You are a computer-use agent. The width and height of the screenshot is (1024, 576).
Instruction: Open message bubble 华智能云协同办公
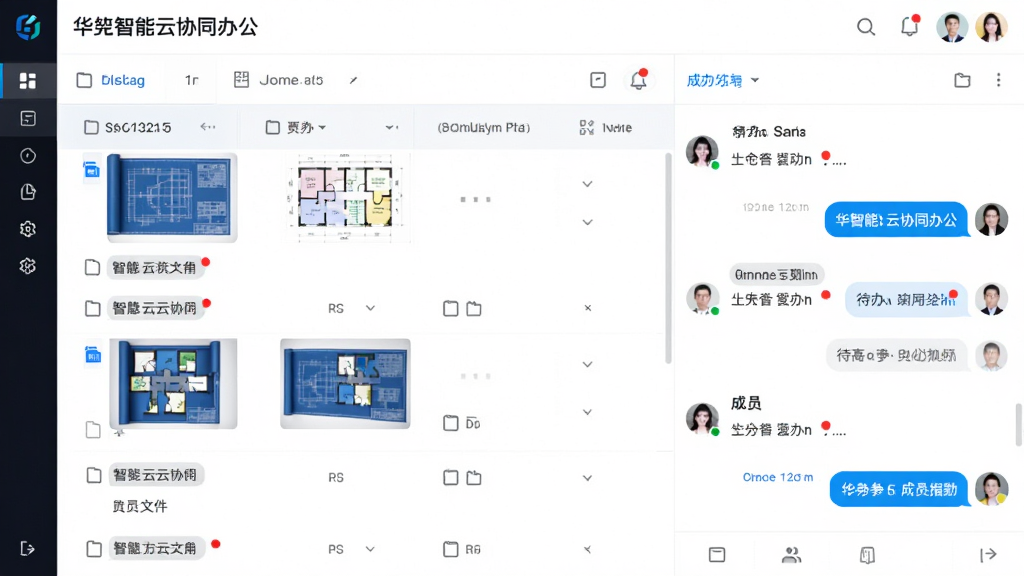pyautogui.click(x=896, y=220)
